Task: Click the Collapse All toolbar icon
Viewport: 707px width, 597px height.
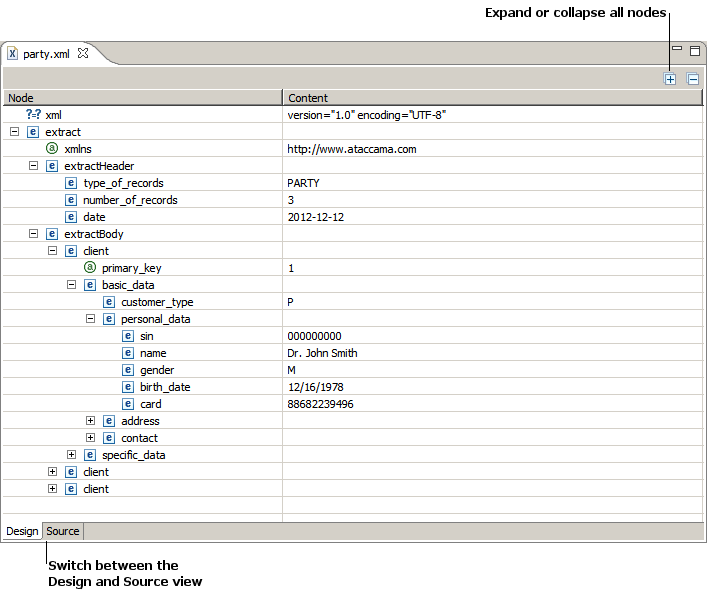Action: tap(693, 79)
